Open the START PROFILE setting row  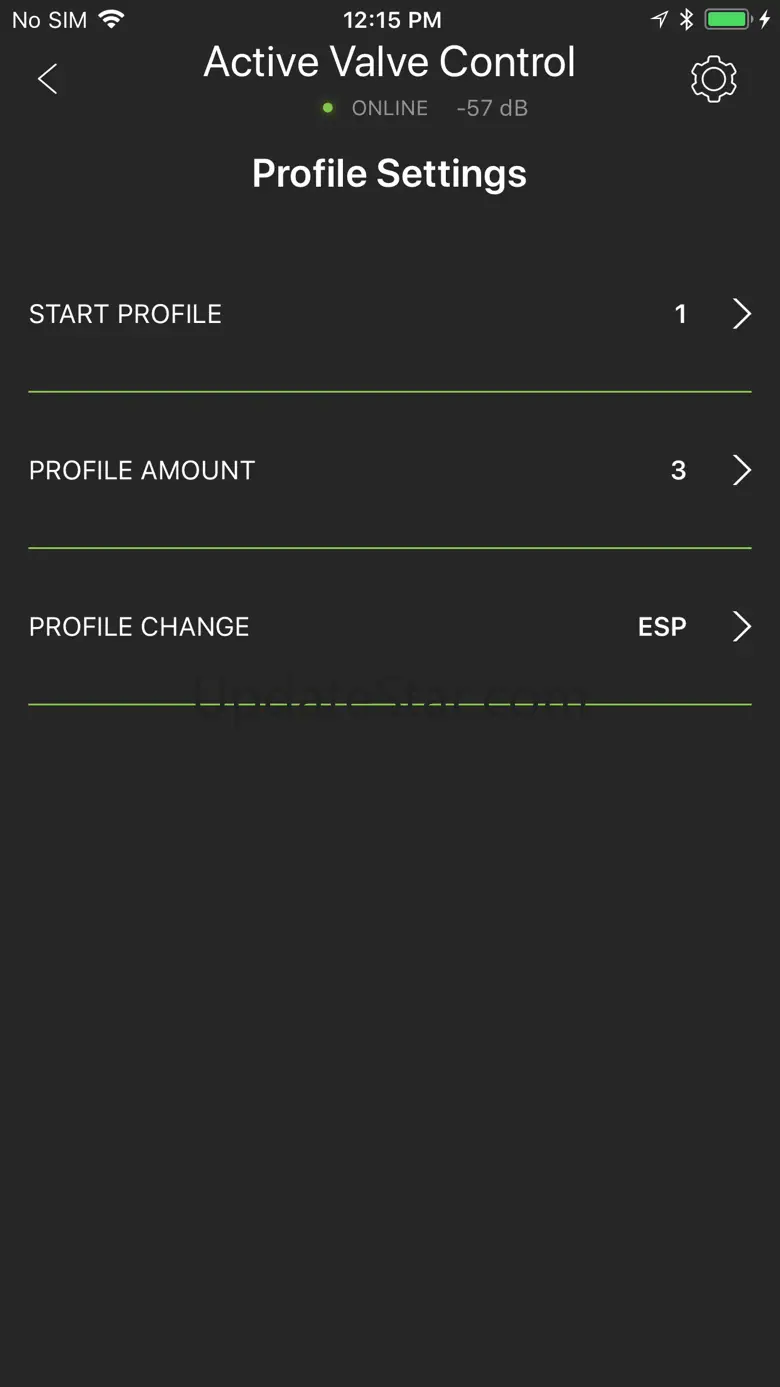coord(125,314)
